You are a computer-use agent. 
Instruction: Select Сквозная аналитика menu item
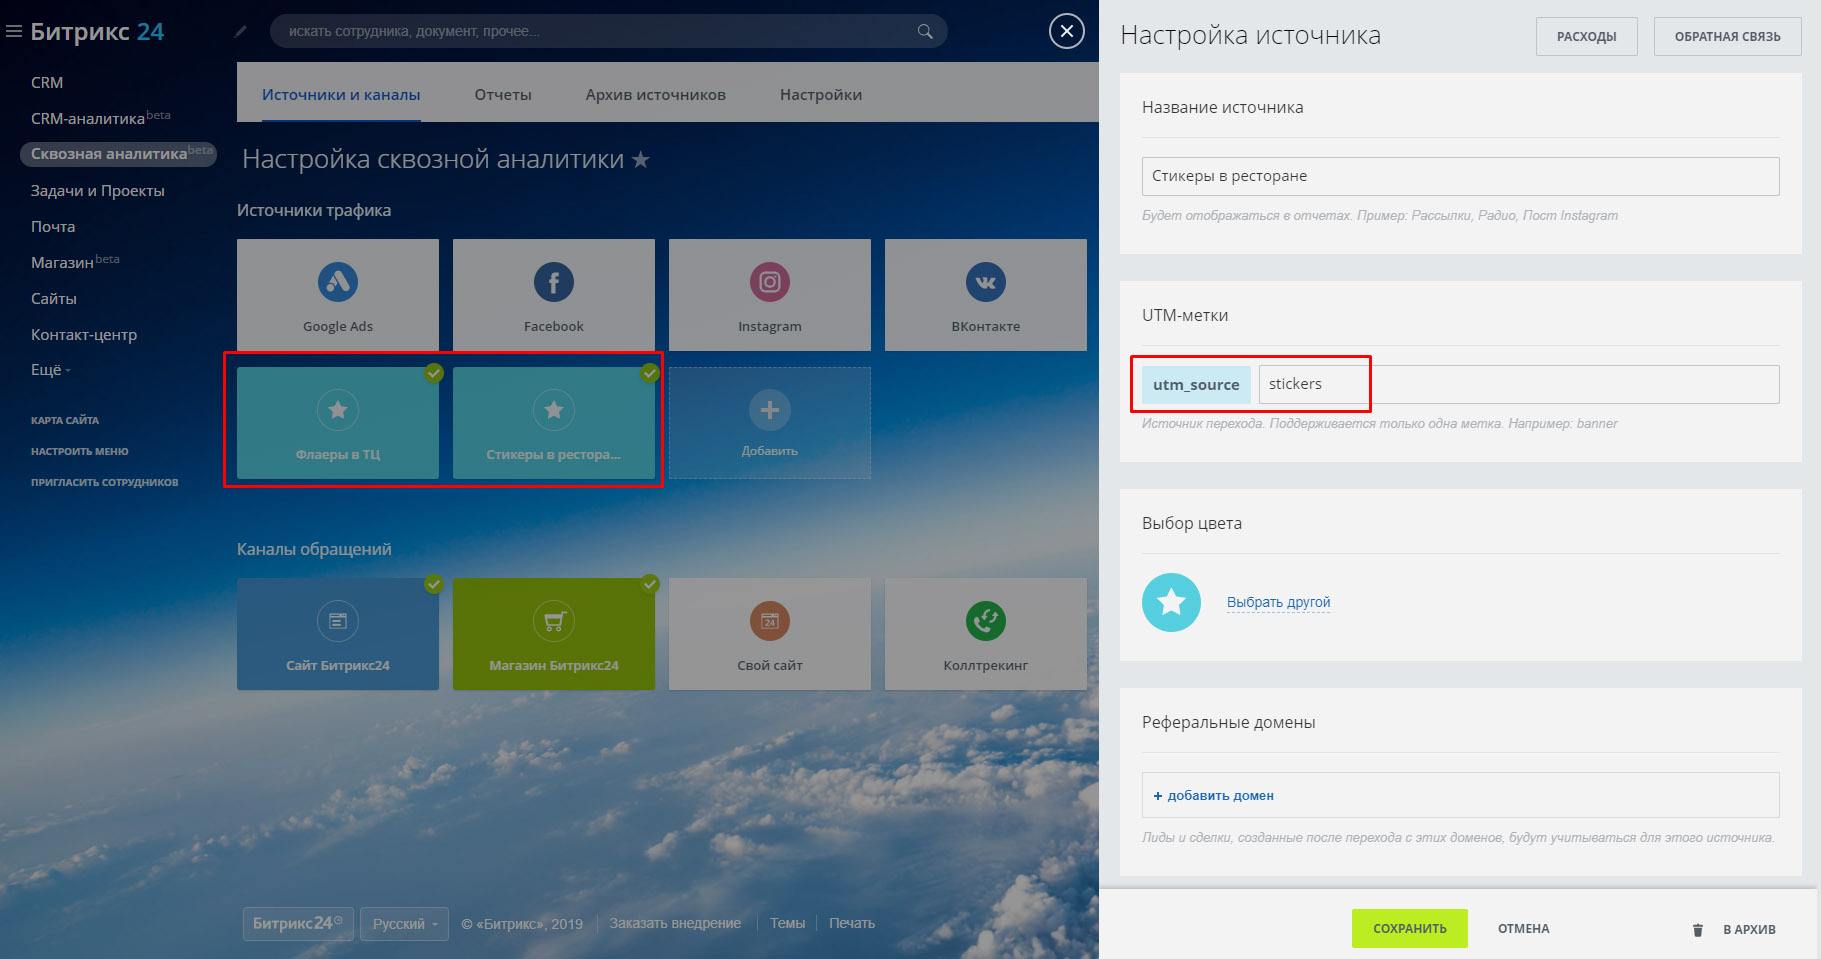118,154
